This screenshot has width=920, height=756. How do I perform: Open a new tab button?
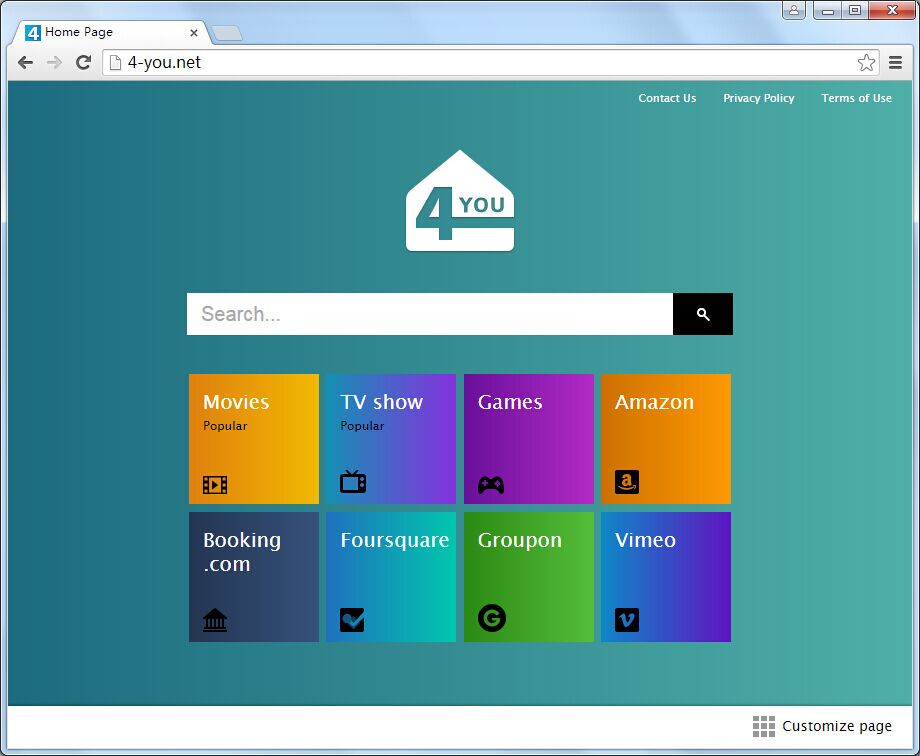(227, 33)
